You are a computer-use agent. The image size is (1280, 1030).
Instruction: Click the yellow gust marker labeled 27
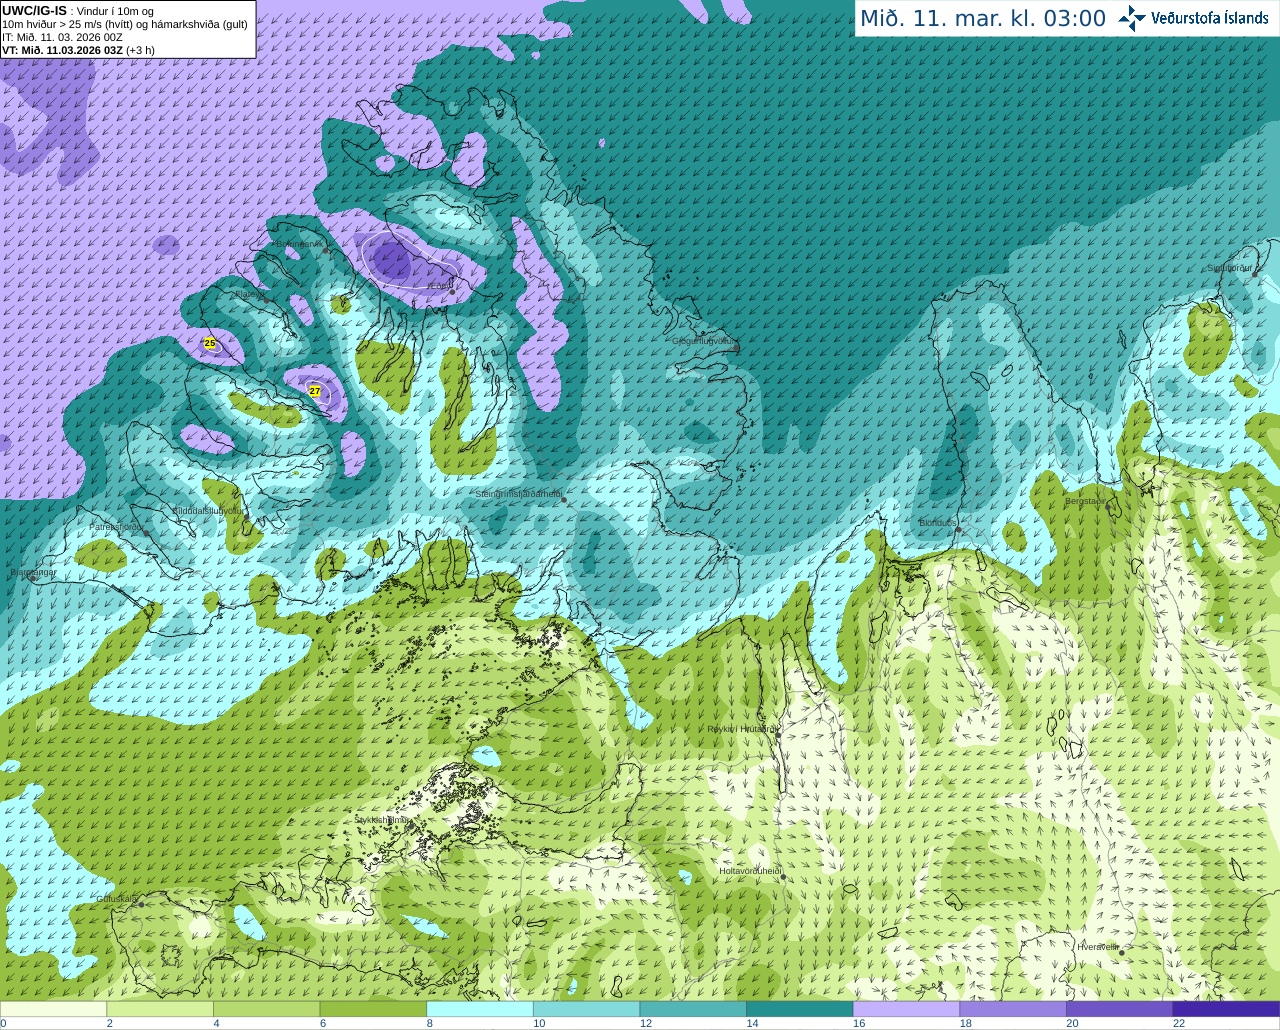pyautogui.click(x=315, y=391)
